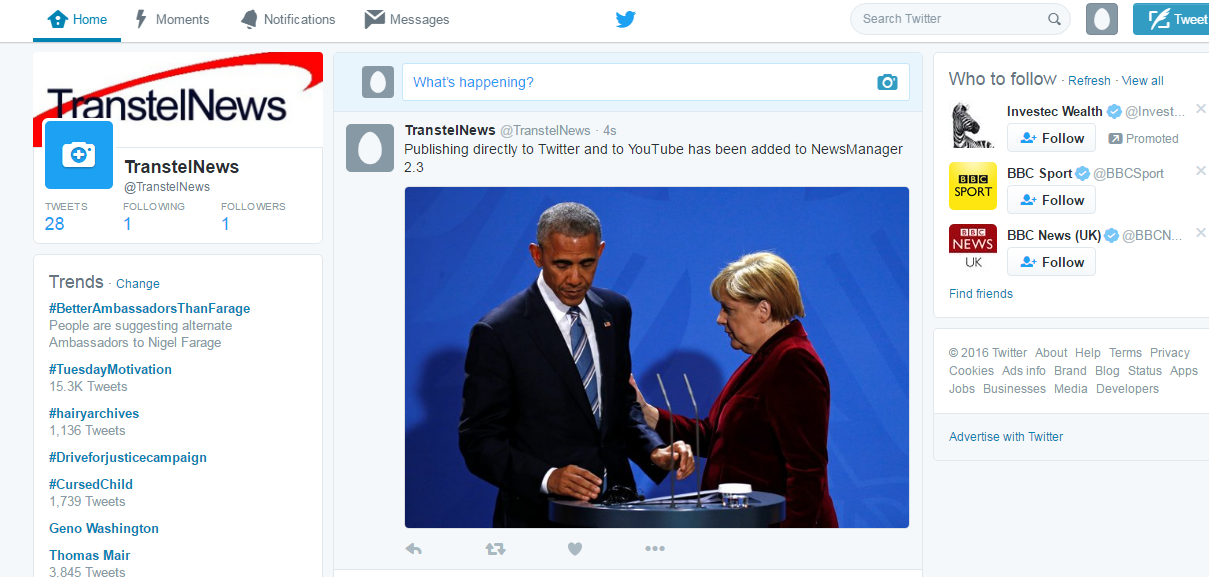Add a profile photo via camera icon
The height and width of the screenshot is (577, 1209).
coord(79,155)
